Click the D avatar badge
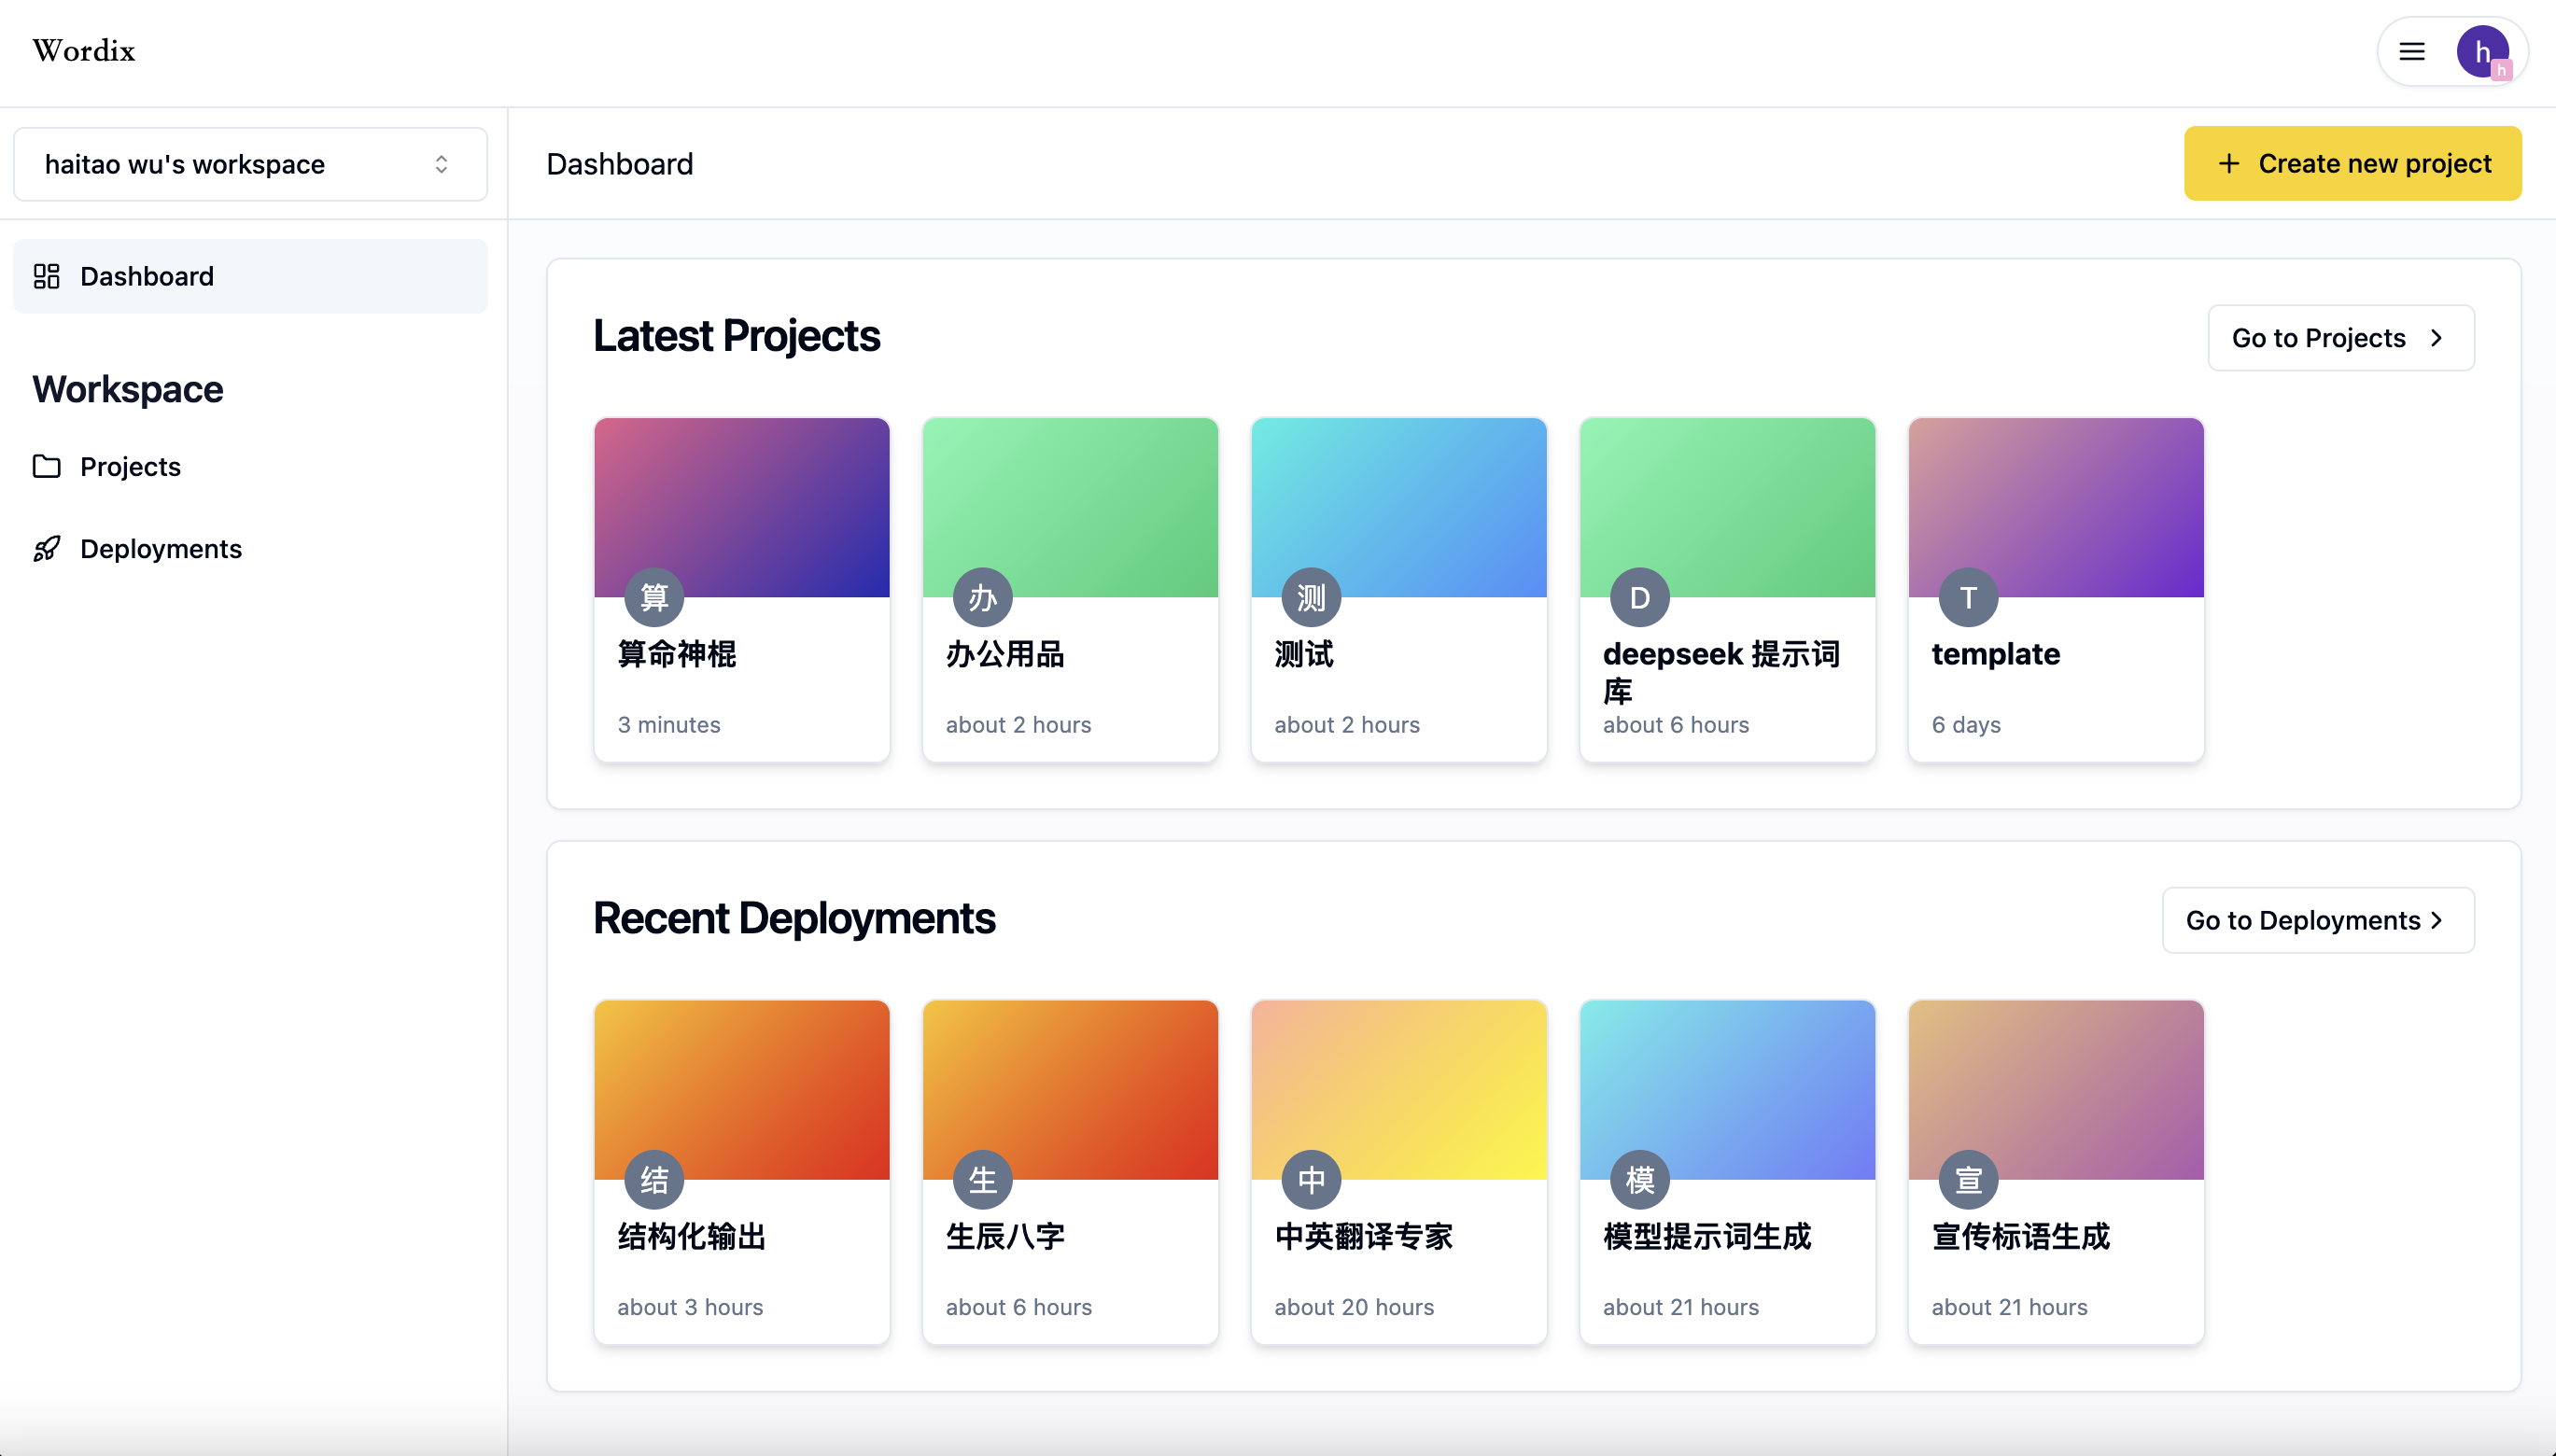 tap(1640, 597)
